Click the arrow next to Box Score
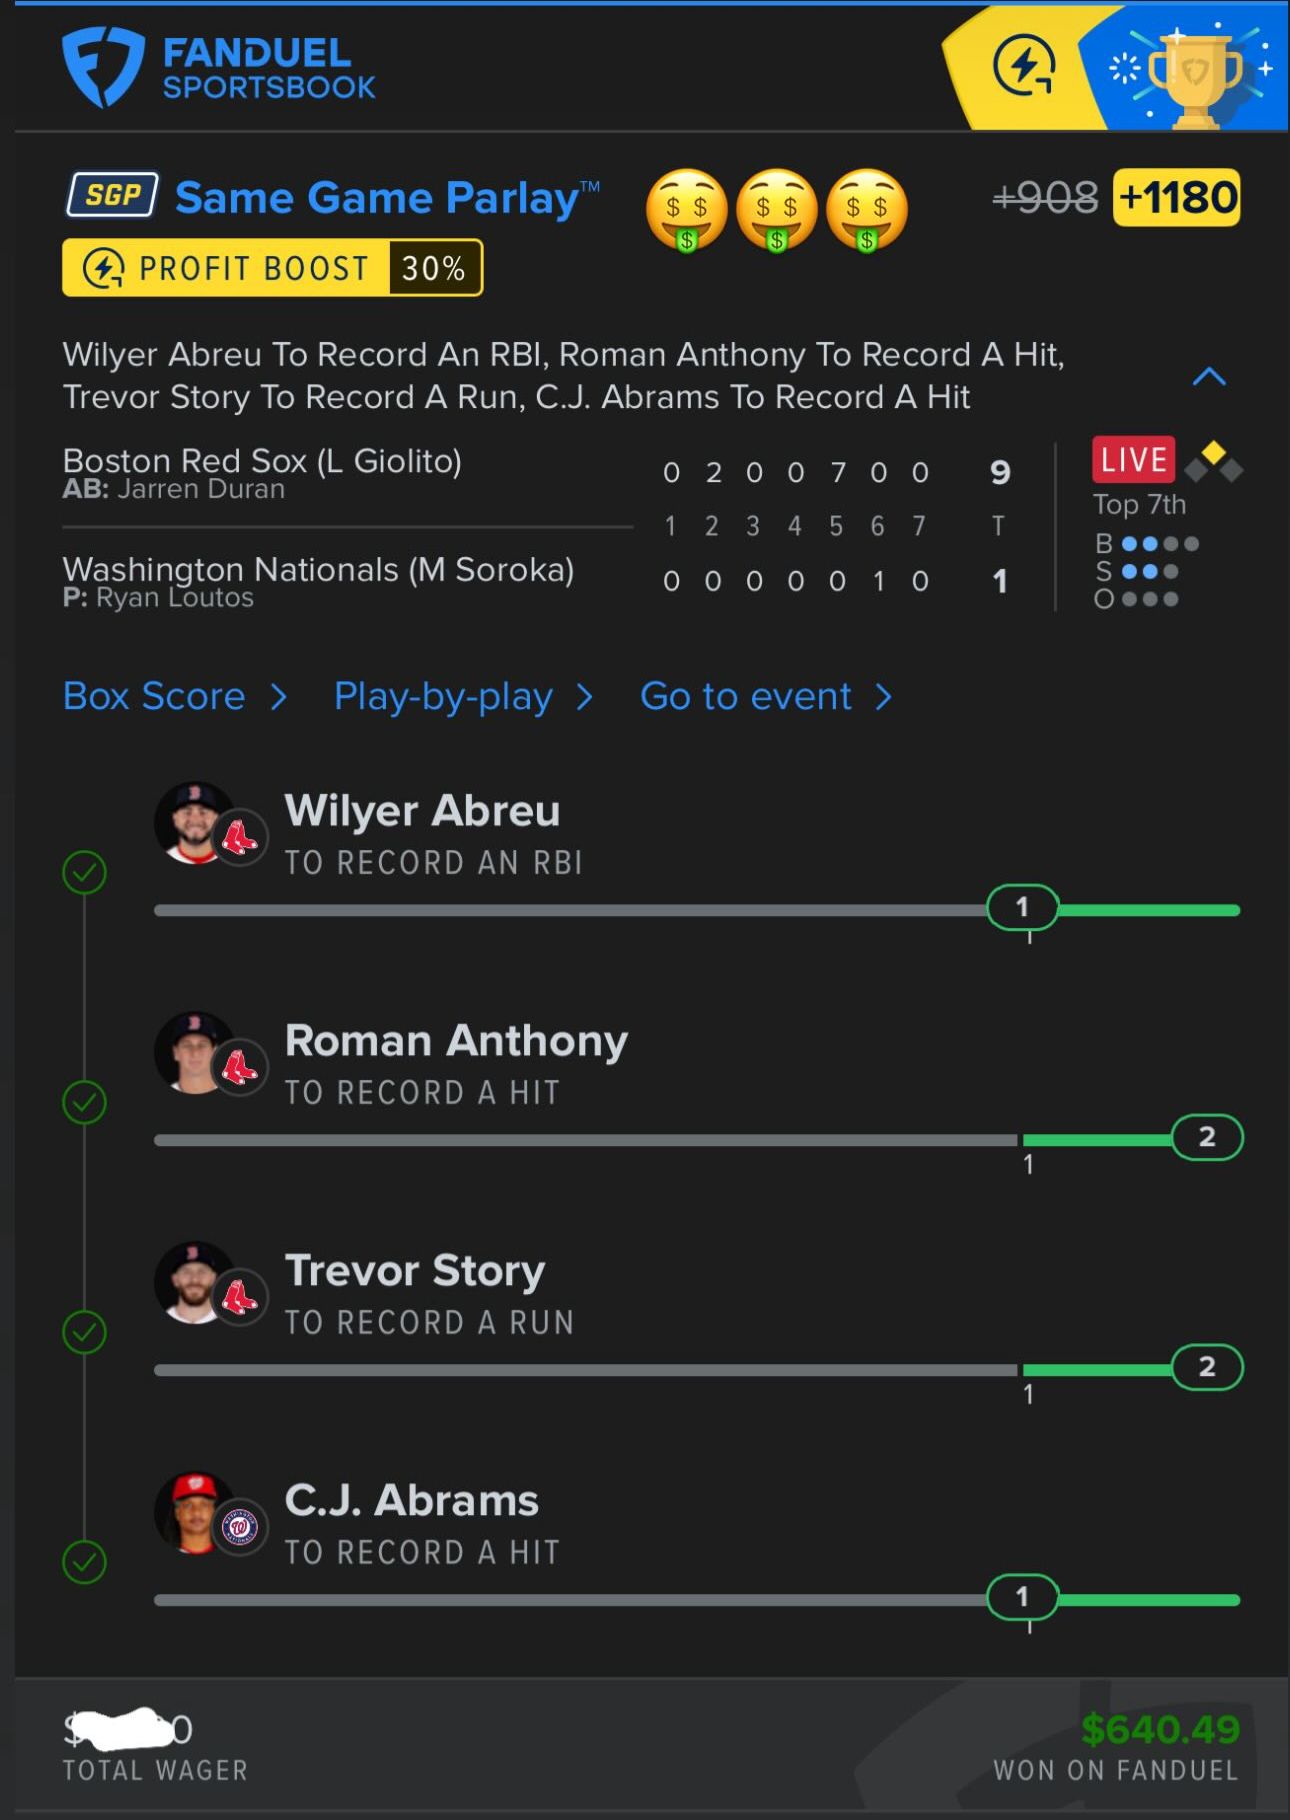The image size is (1290, 1820). [279, 697]
